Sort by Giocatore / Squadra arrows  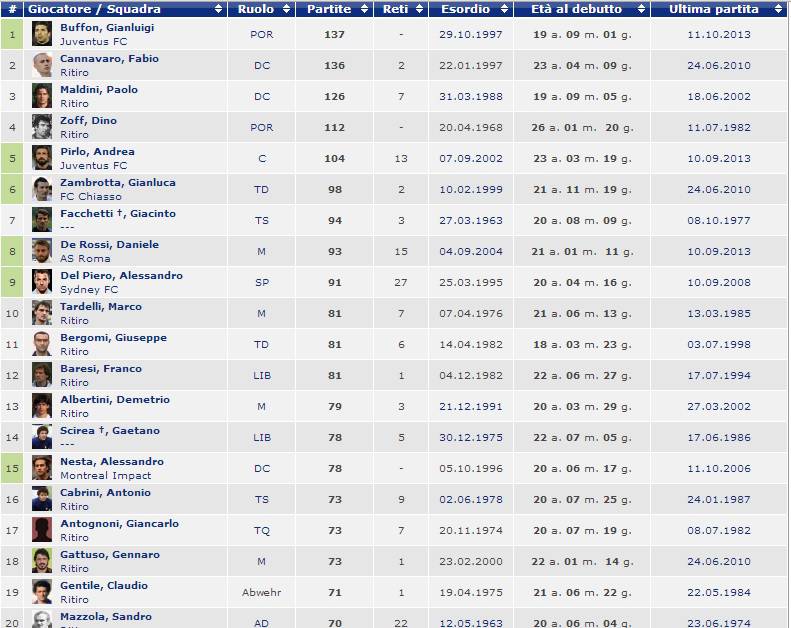(218, 9)
